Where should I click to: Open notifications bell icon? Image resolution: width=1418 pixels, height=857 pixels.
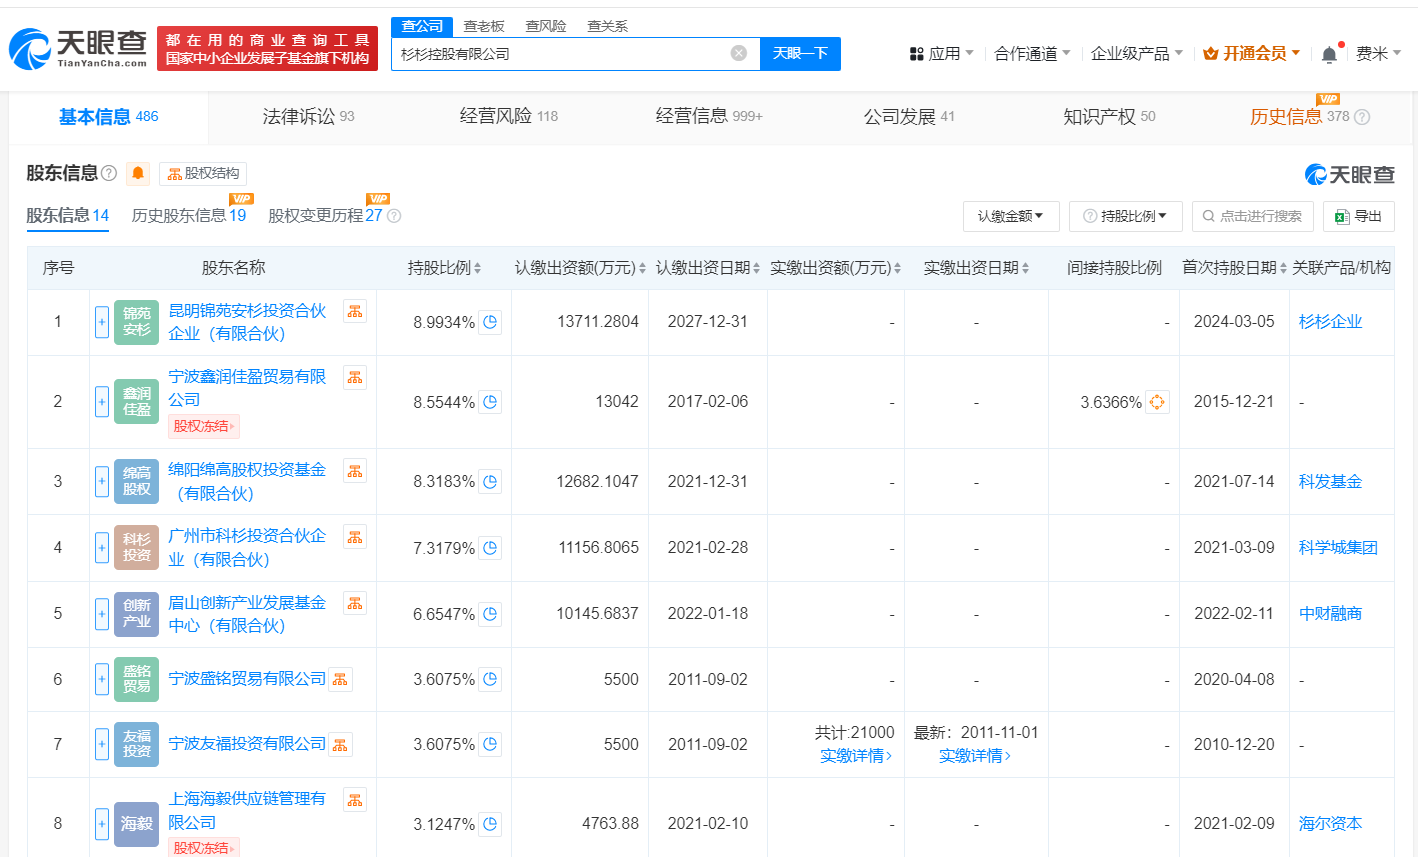(x=1329, y=54)
